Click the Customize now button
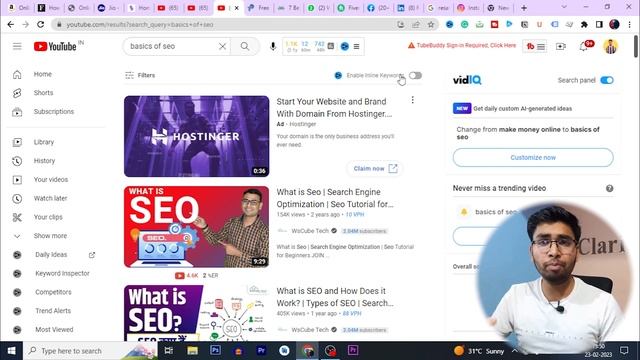The width and height of the screenshot is (640, 360). click(533, 158)
